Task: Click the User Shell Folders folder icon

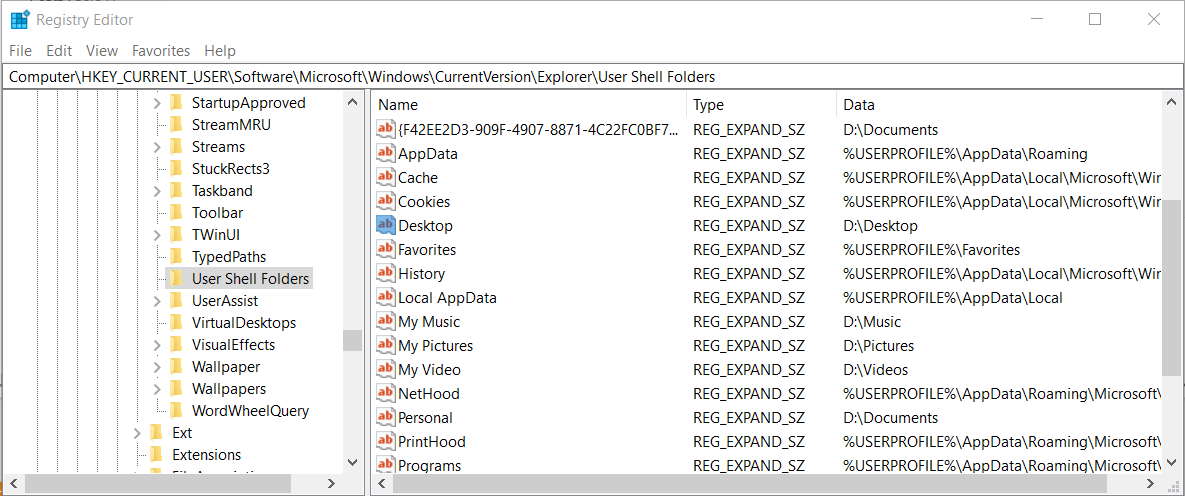Action: [x=176, y=278]
